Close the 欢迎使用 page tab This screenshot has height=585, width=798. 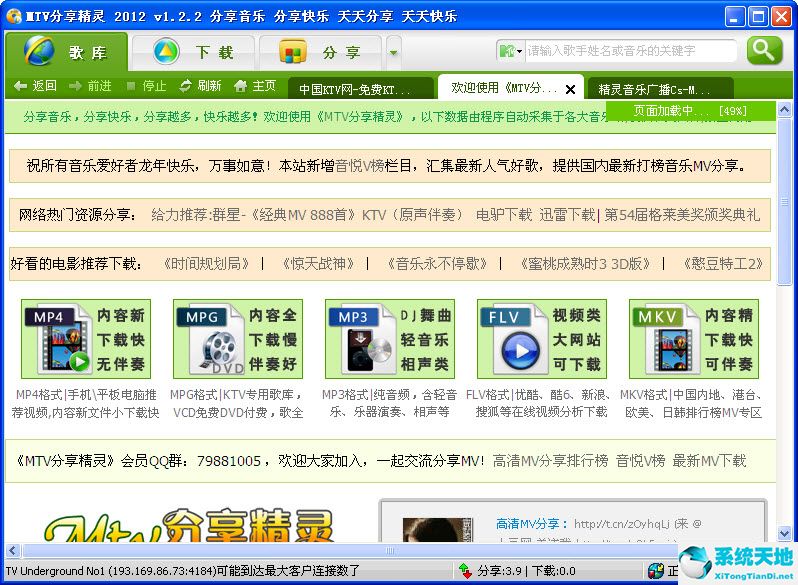click(571, 90)
